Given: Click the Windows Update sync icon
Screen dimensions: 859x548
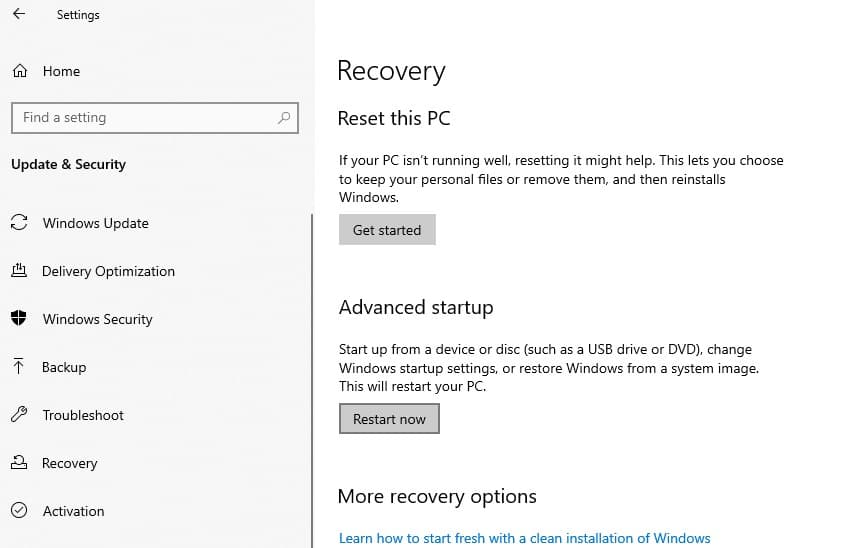Looking at the screenshot, I should pyautogui.click(x=19, y=223).
